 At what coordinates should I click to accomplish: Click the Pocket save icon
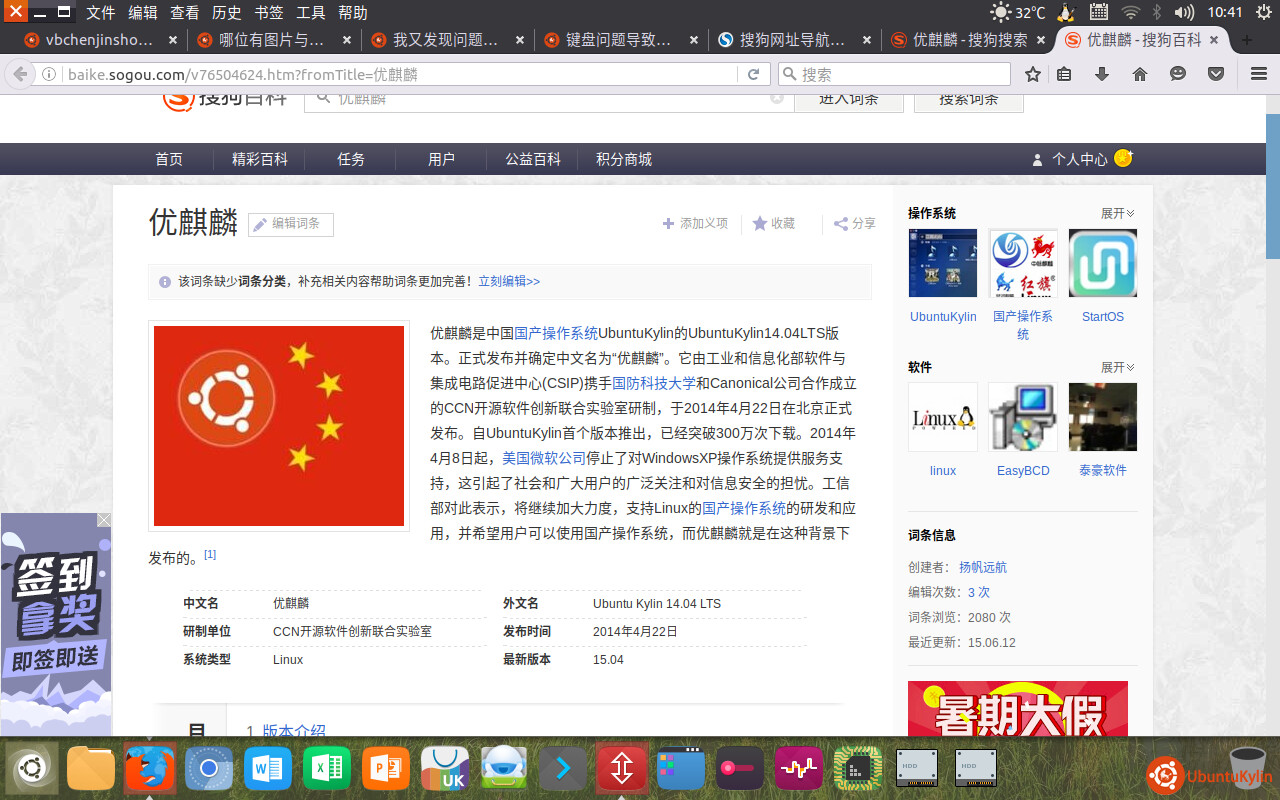click(x=1216, y=74)
